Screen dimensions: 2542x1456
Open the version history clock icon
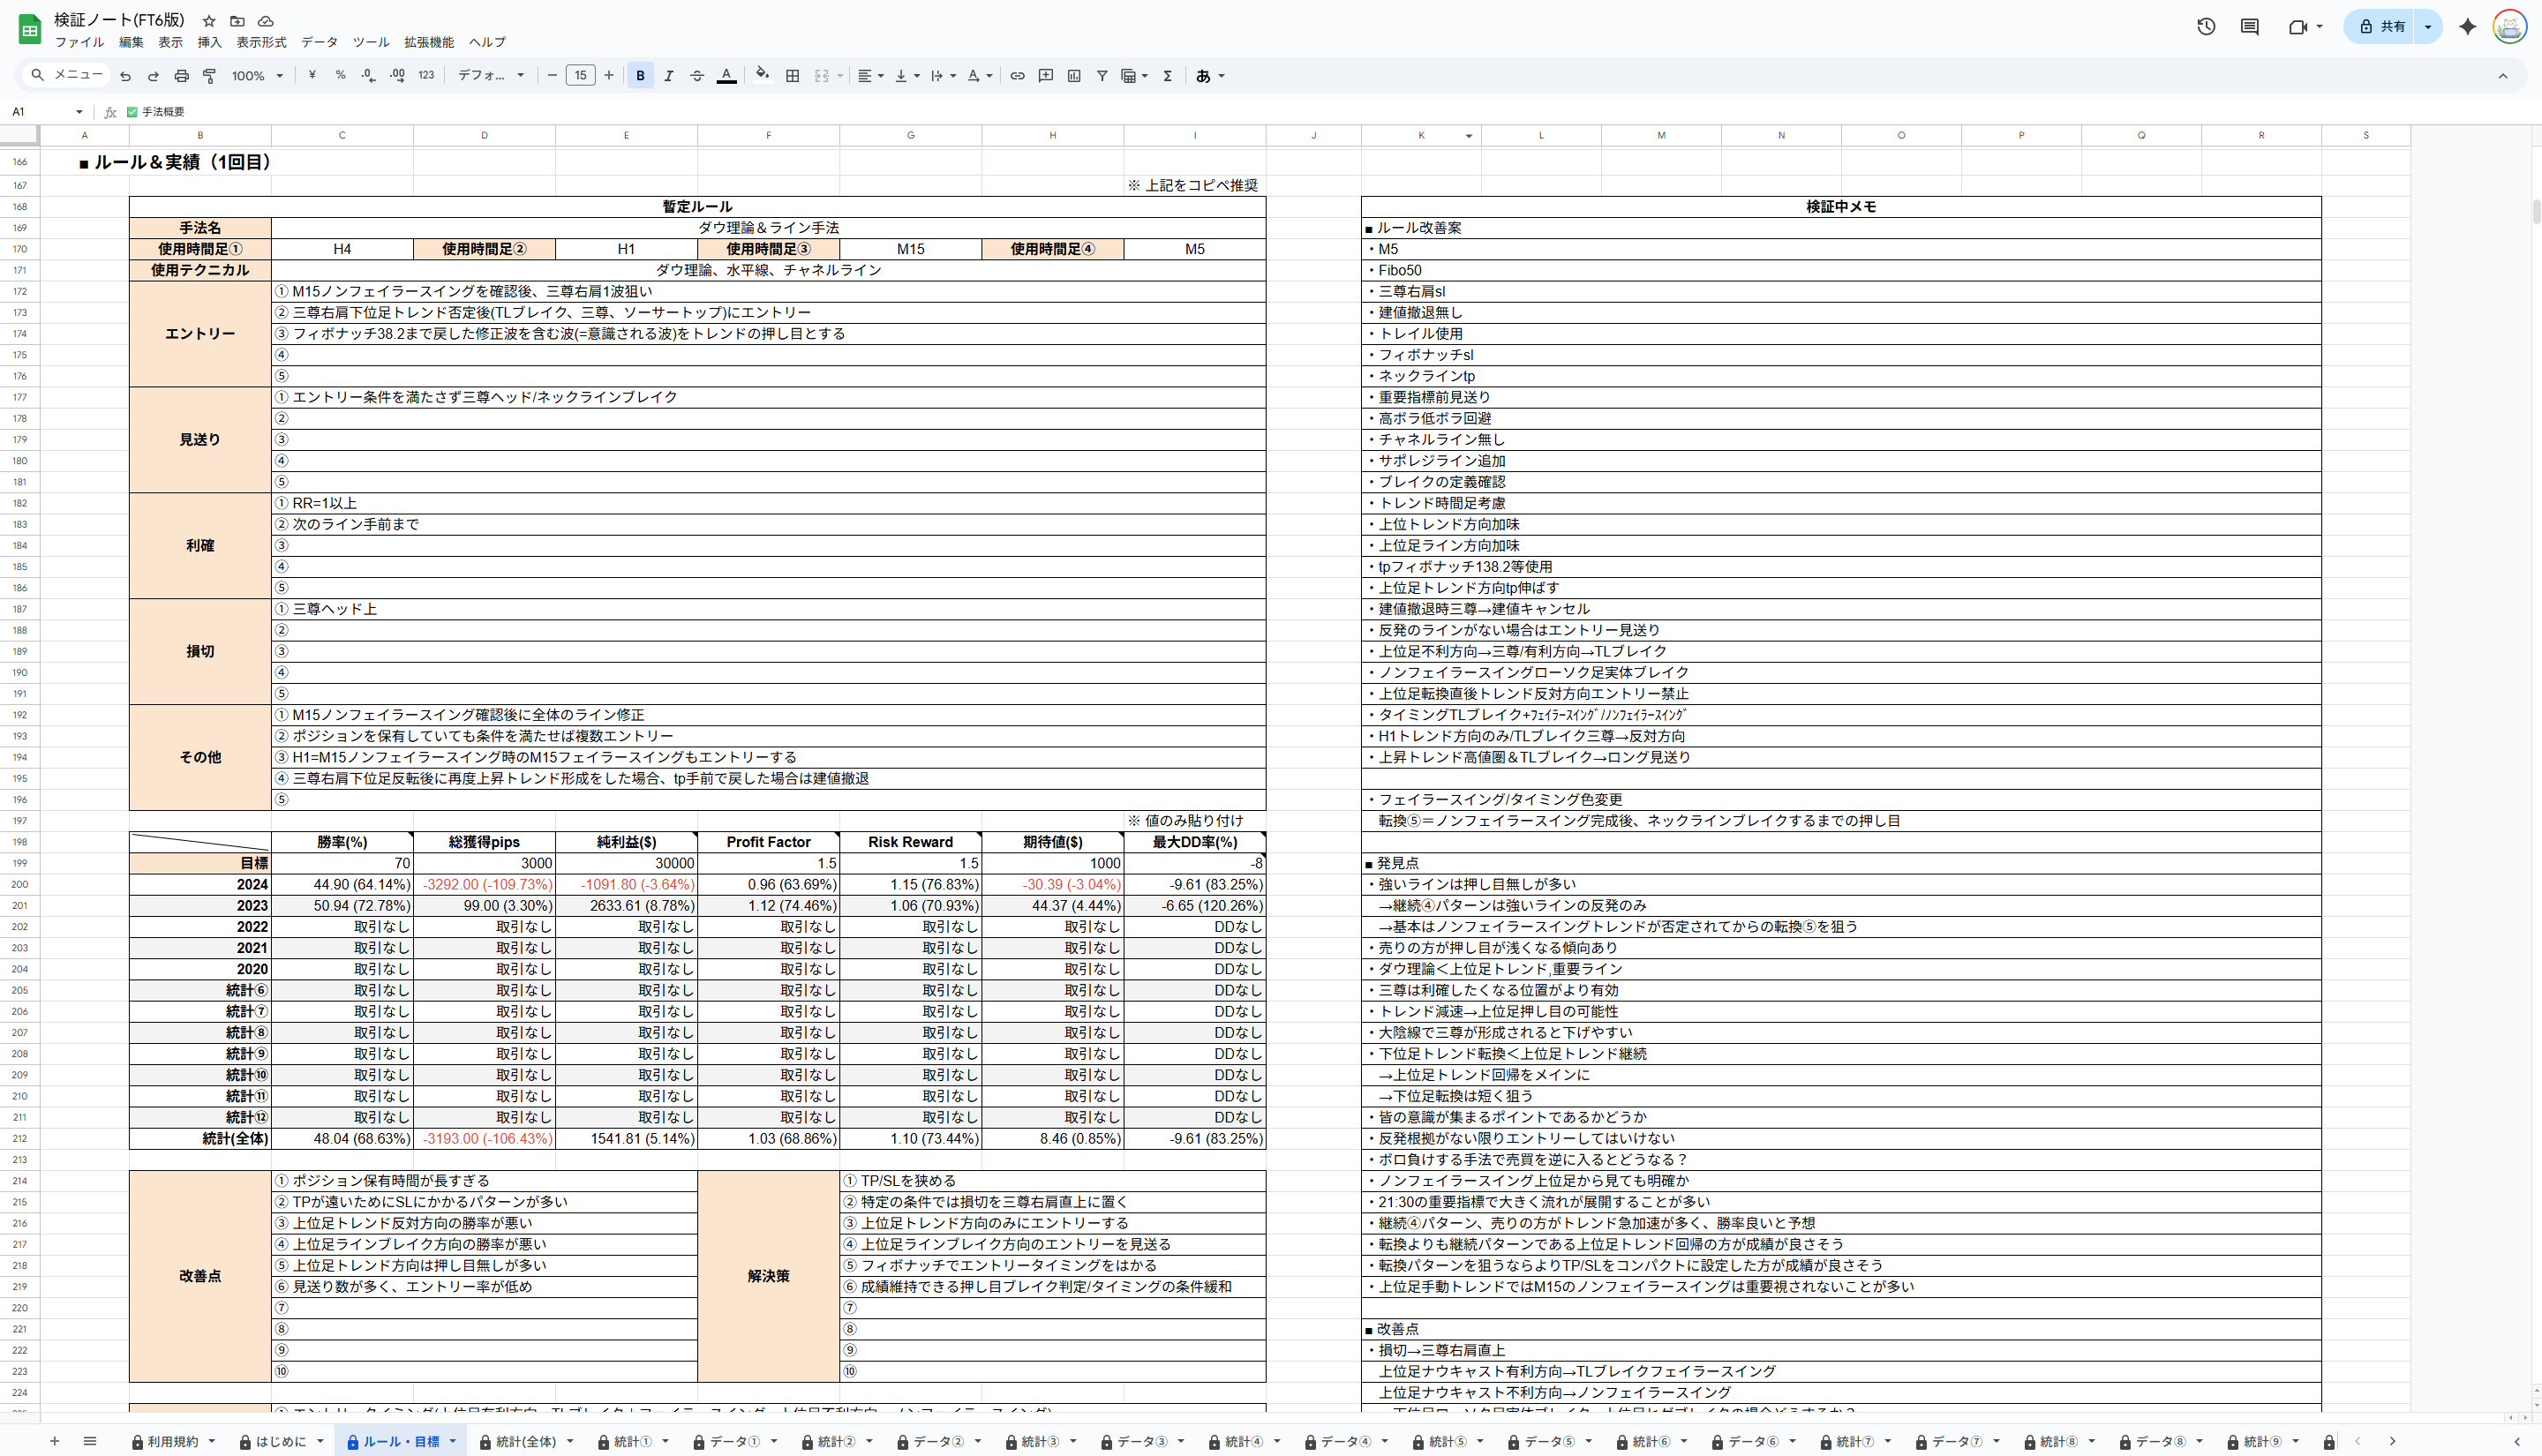pos(2206,27)
